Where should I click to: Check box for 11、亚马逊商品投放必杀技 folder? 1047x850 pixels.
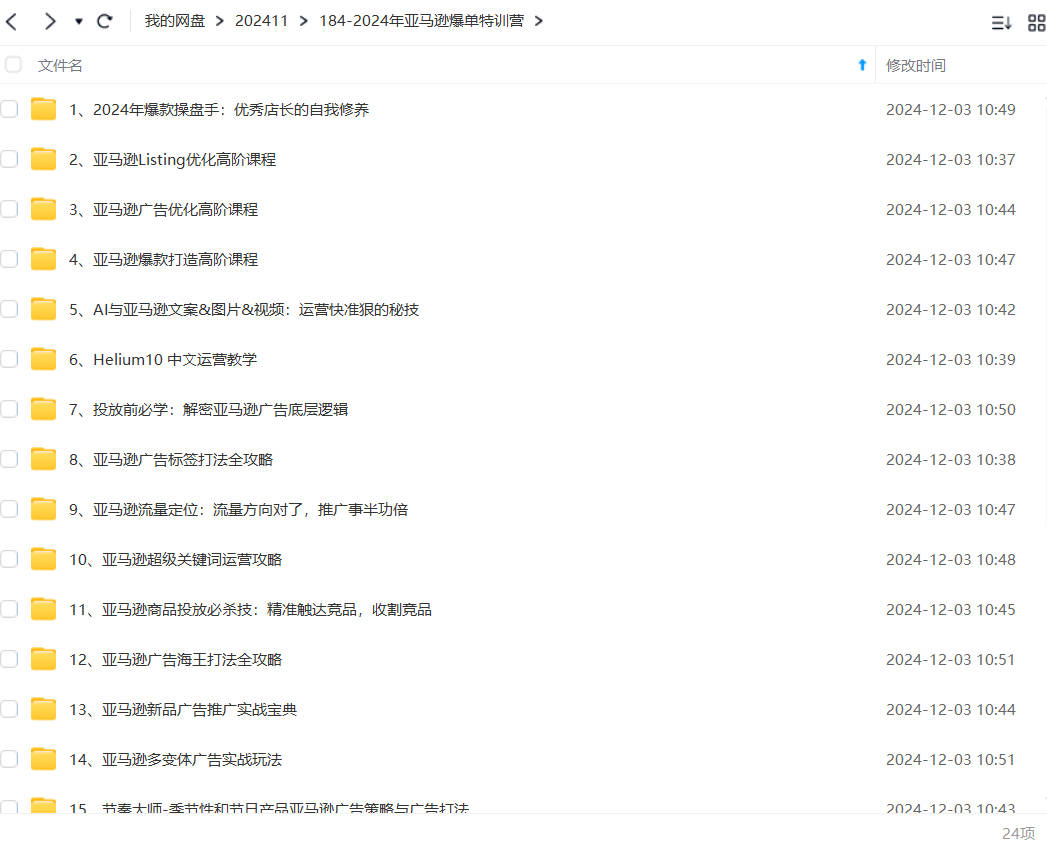(x=9, y=609)
